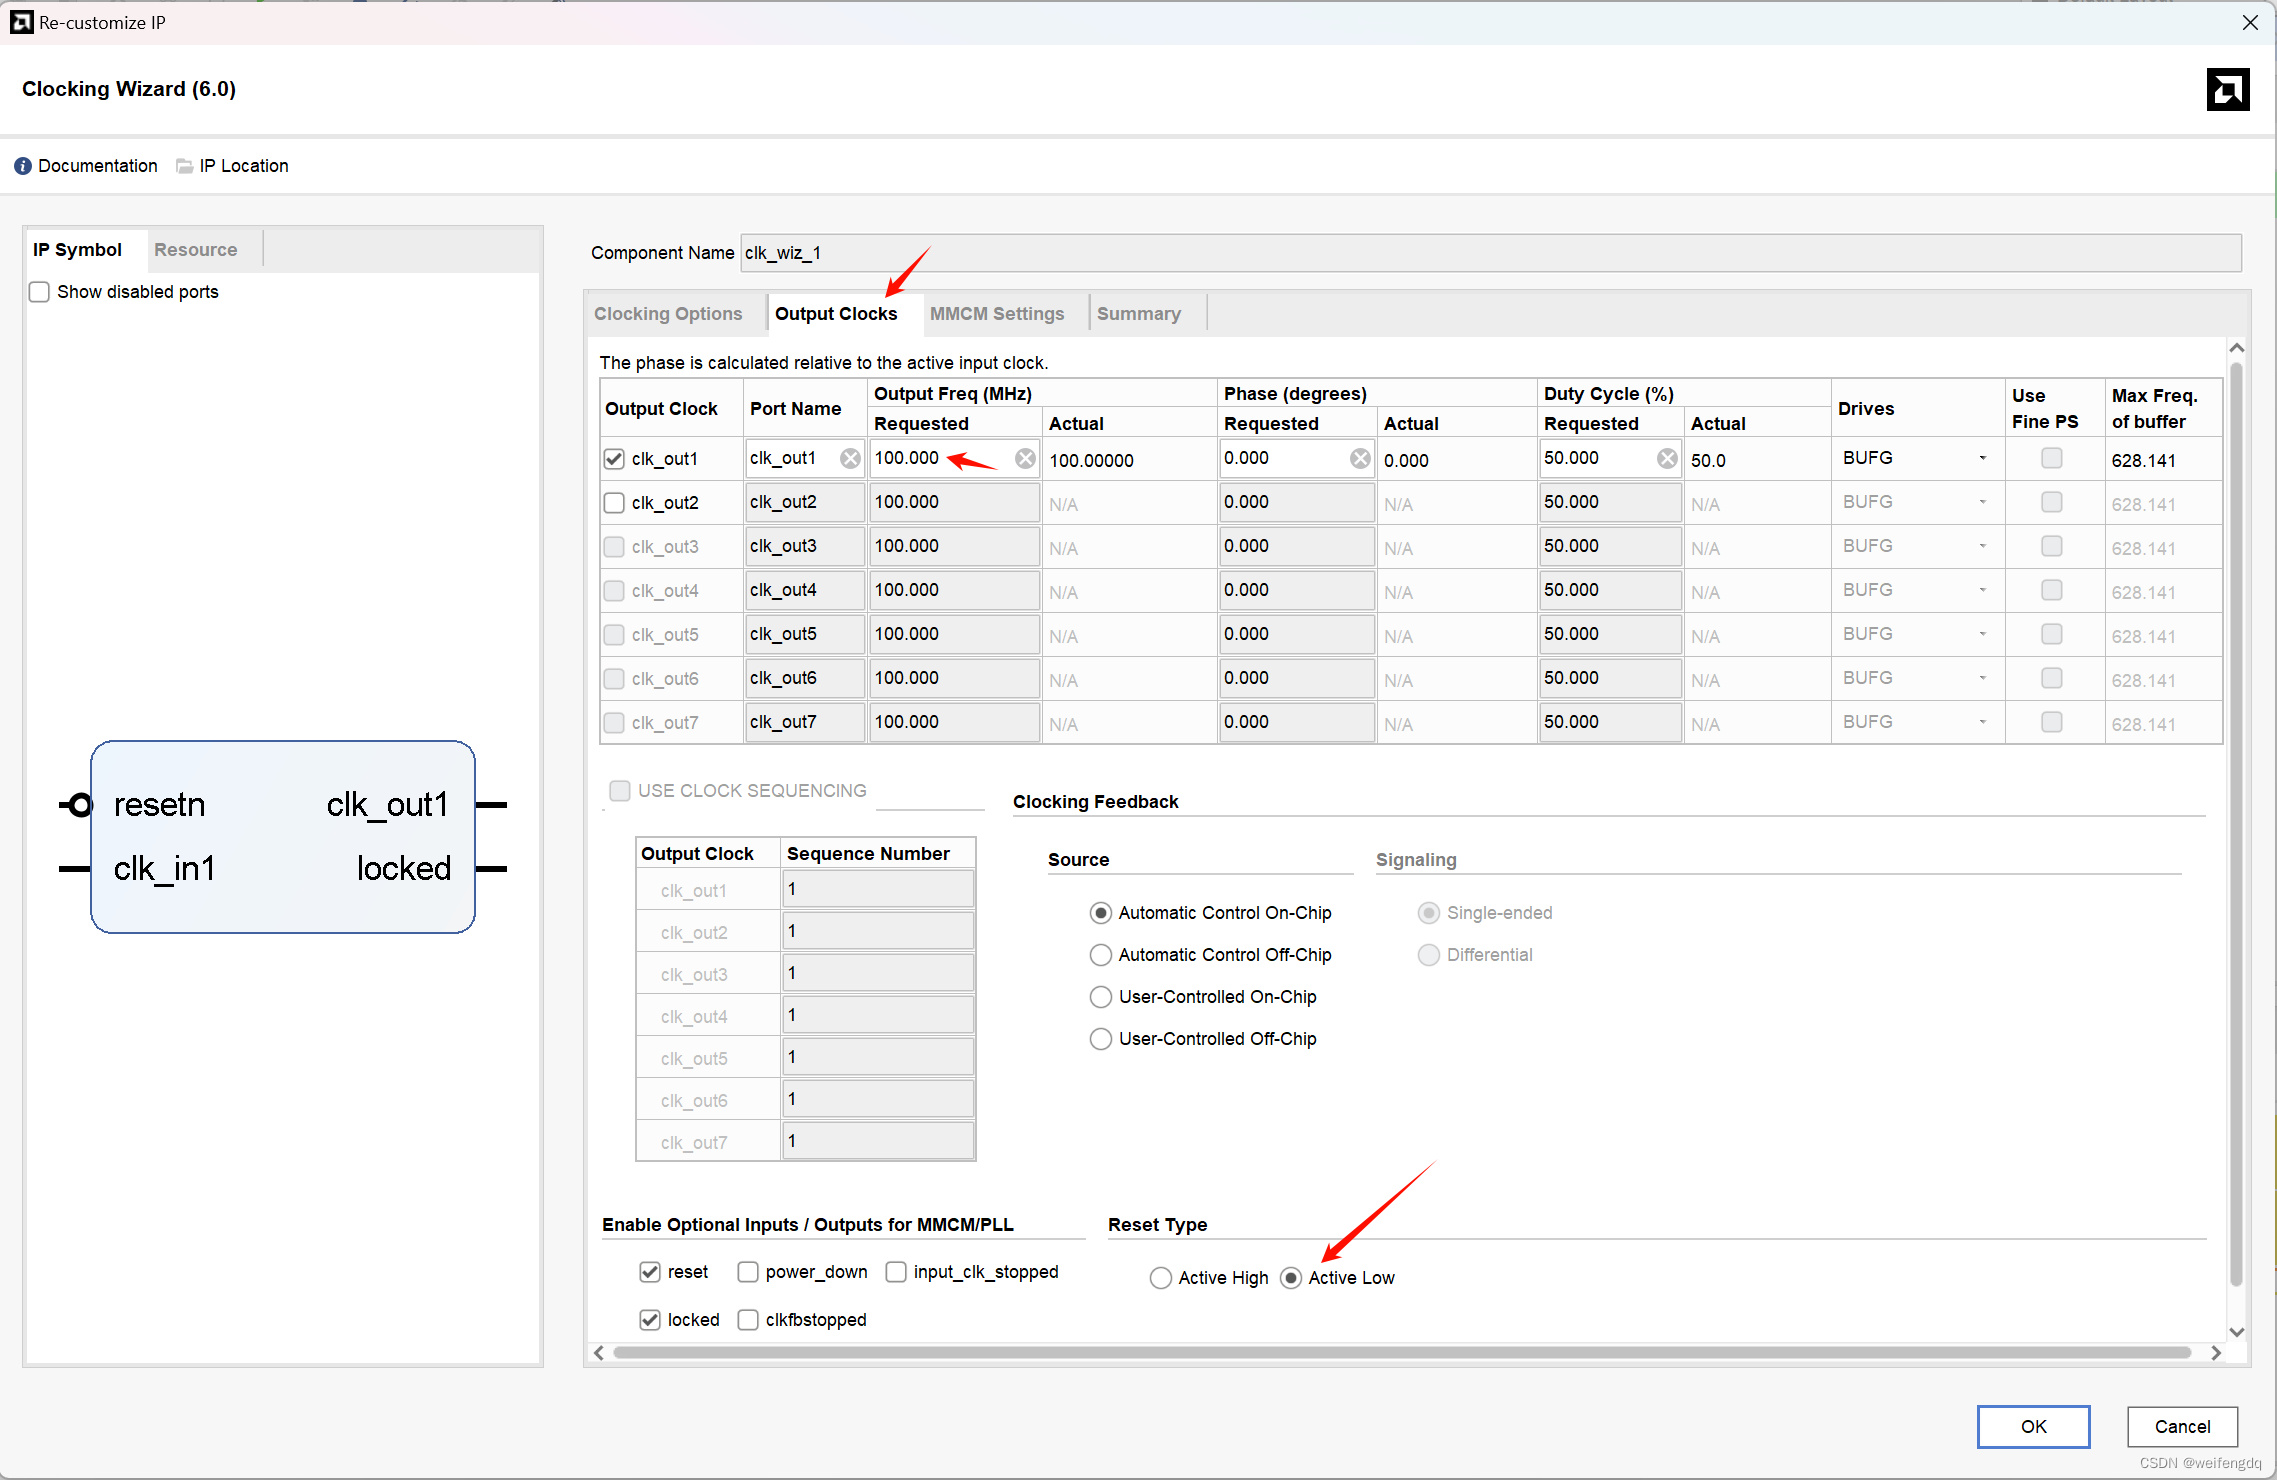Image resolution: width=2277 pixels, height=1480 pixels.
Task: Select User-Controlled Off-Chip feedback source
Action: (1101, 1039)
